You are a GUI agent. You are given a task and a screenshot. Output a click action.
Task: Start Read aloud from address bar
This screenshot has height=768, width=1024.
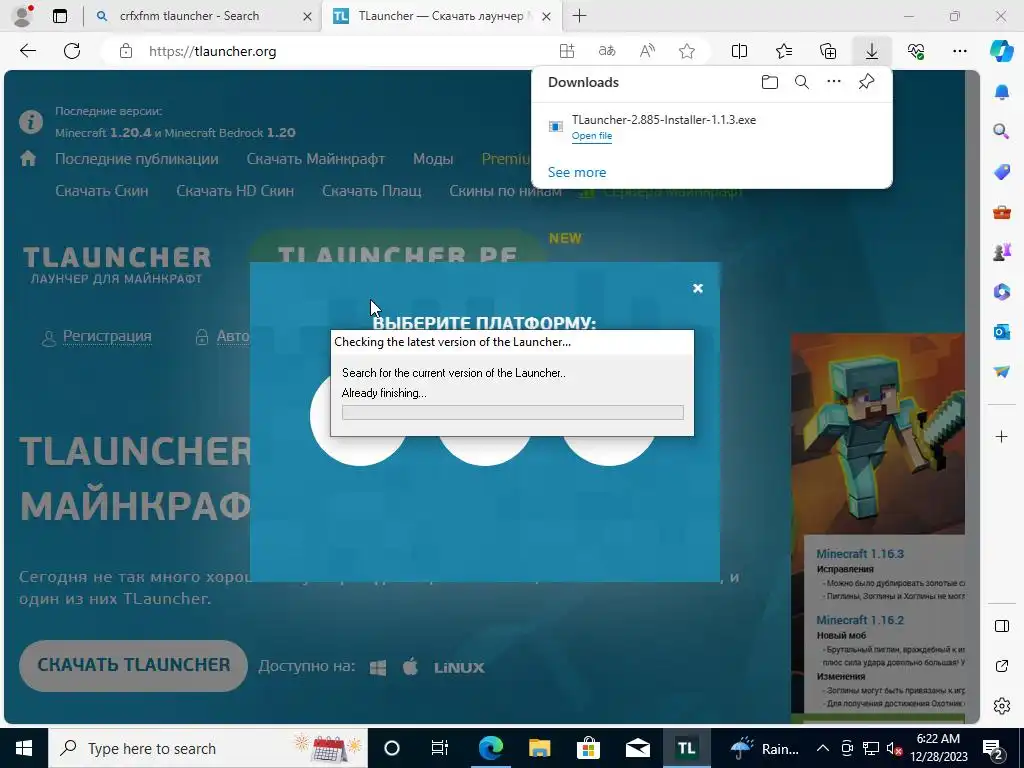[647, 51]
